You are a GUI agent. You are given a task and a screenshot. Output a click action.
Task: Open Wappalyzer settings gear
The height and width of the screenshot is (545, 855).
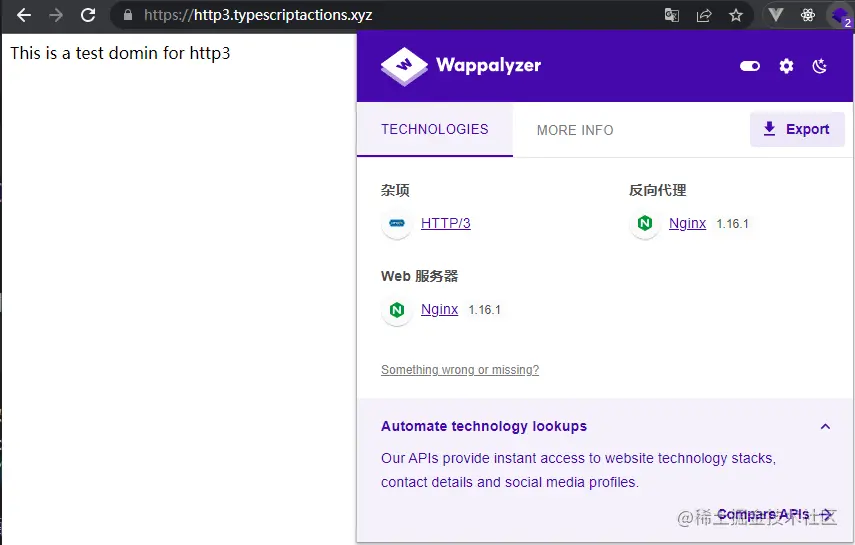pos(786,66)
